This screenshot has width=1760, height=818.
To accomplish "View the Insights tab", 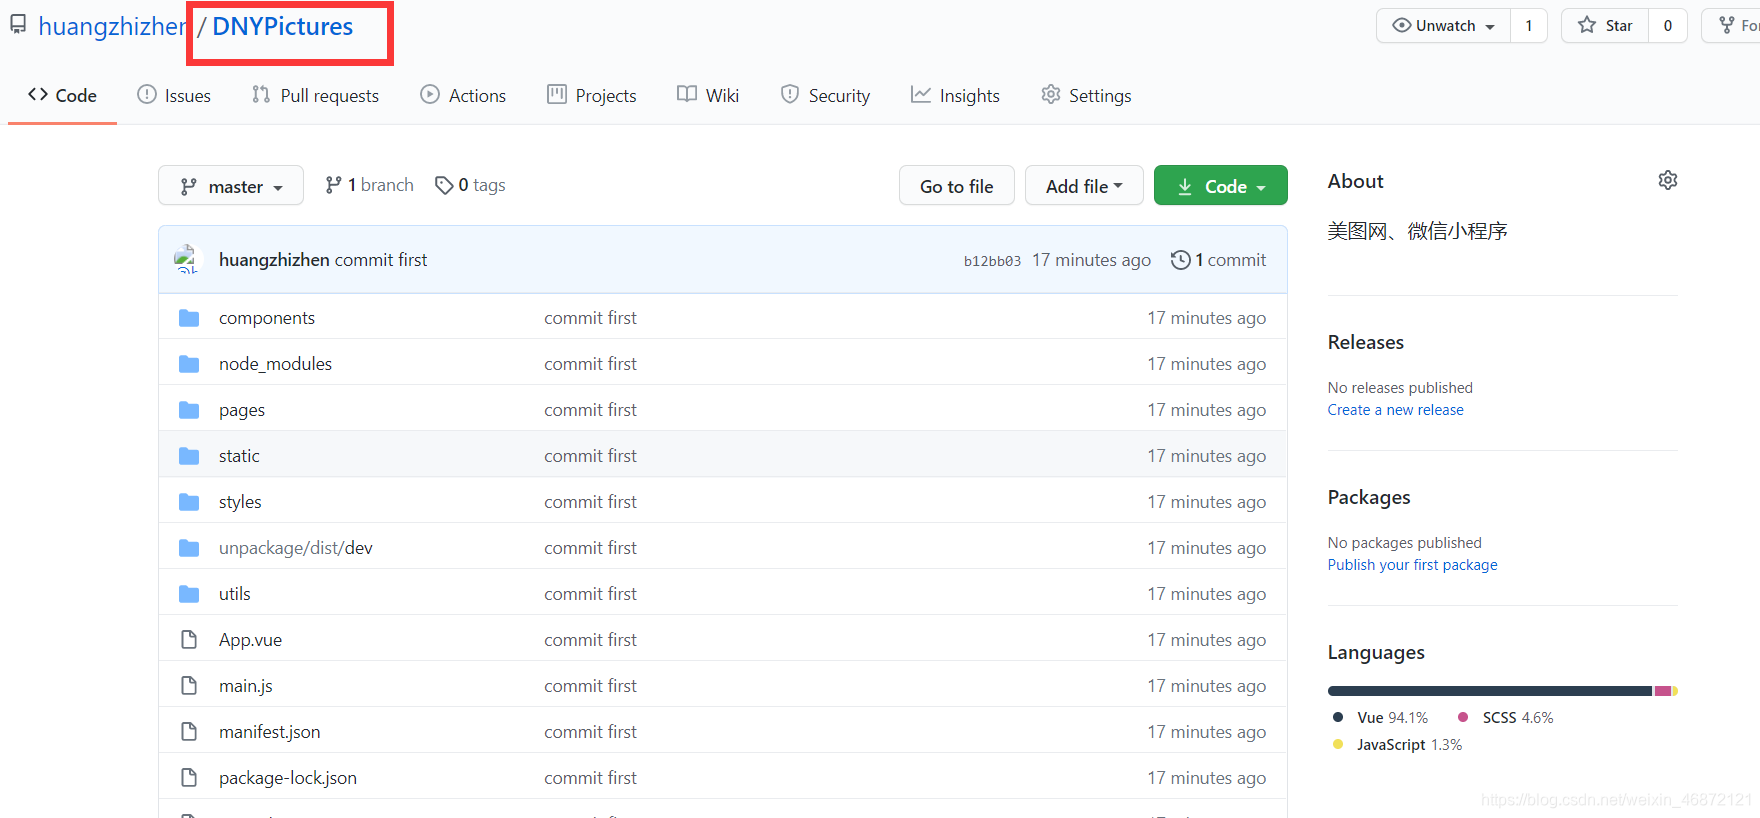I will [x=955, y=95].
